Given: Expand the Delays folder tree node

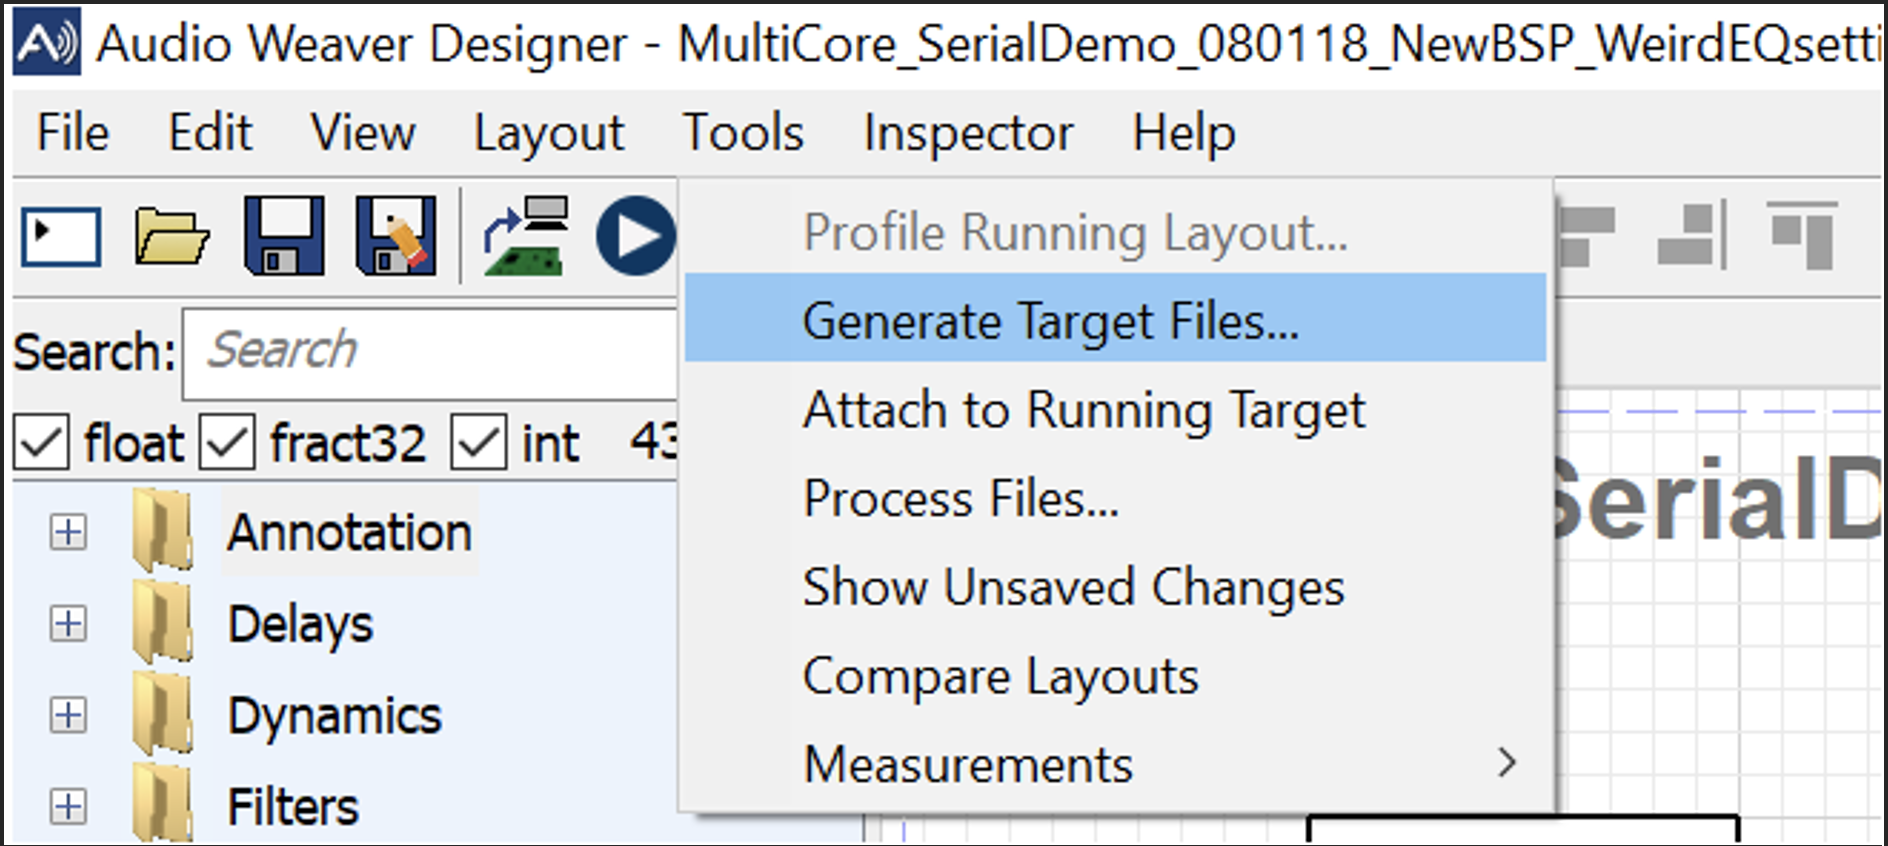Looking at the screenshot, I should [x=68, y=624].
